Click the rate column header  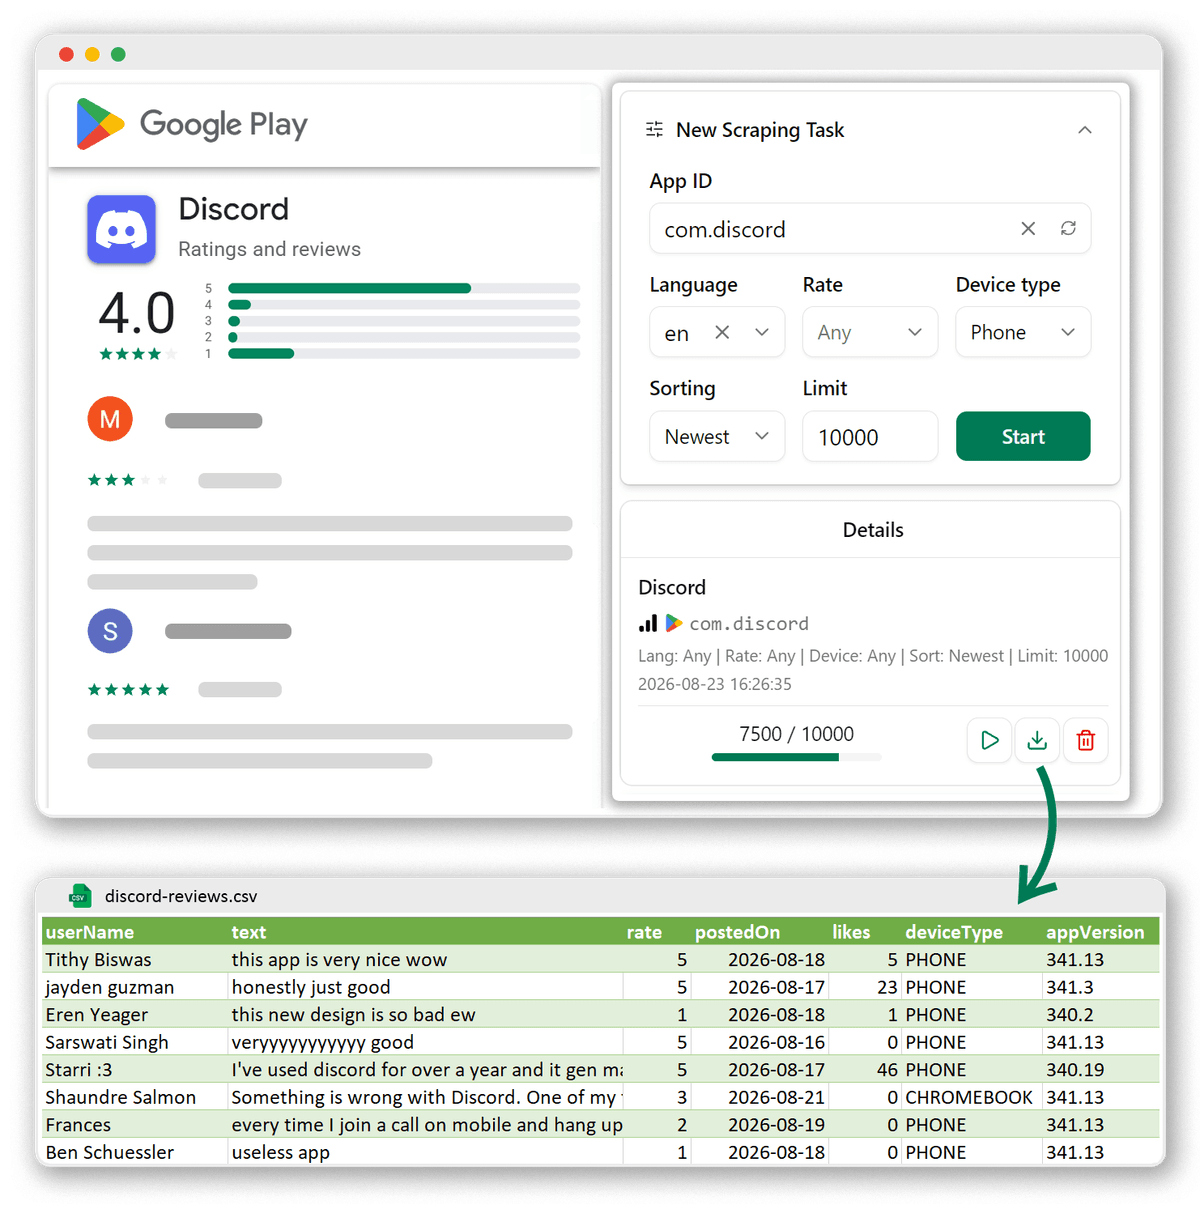pyautogui.click(x=644, y=932)
